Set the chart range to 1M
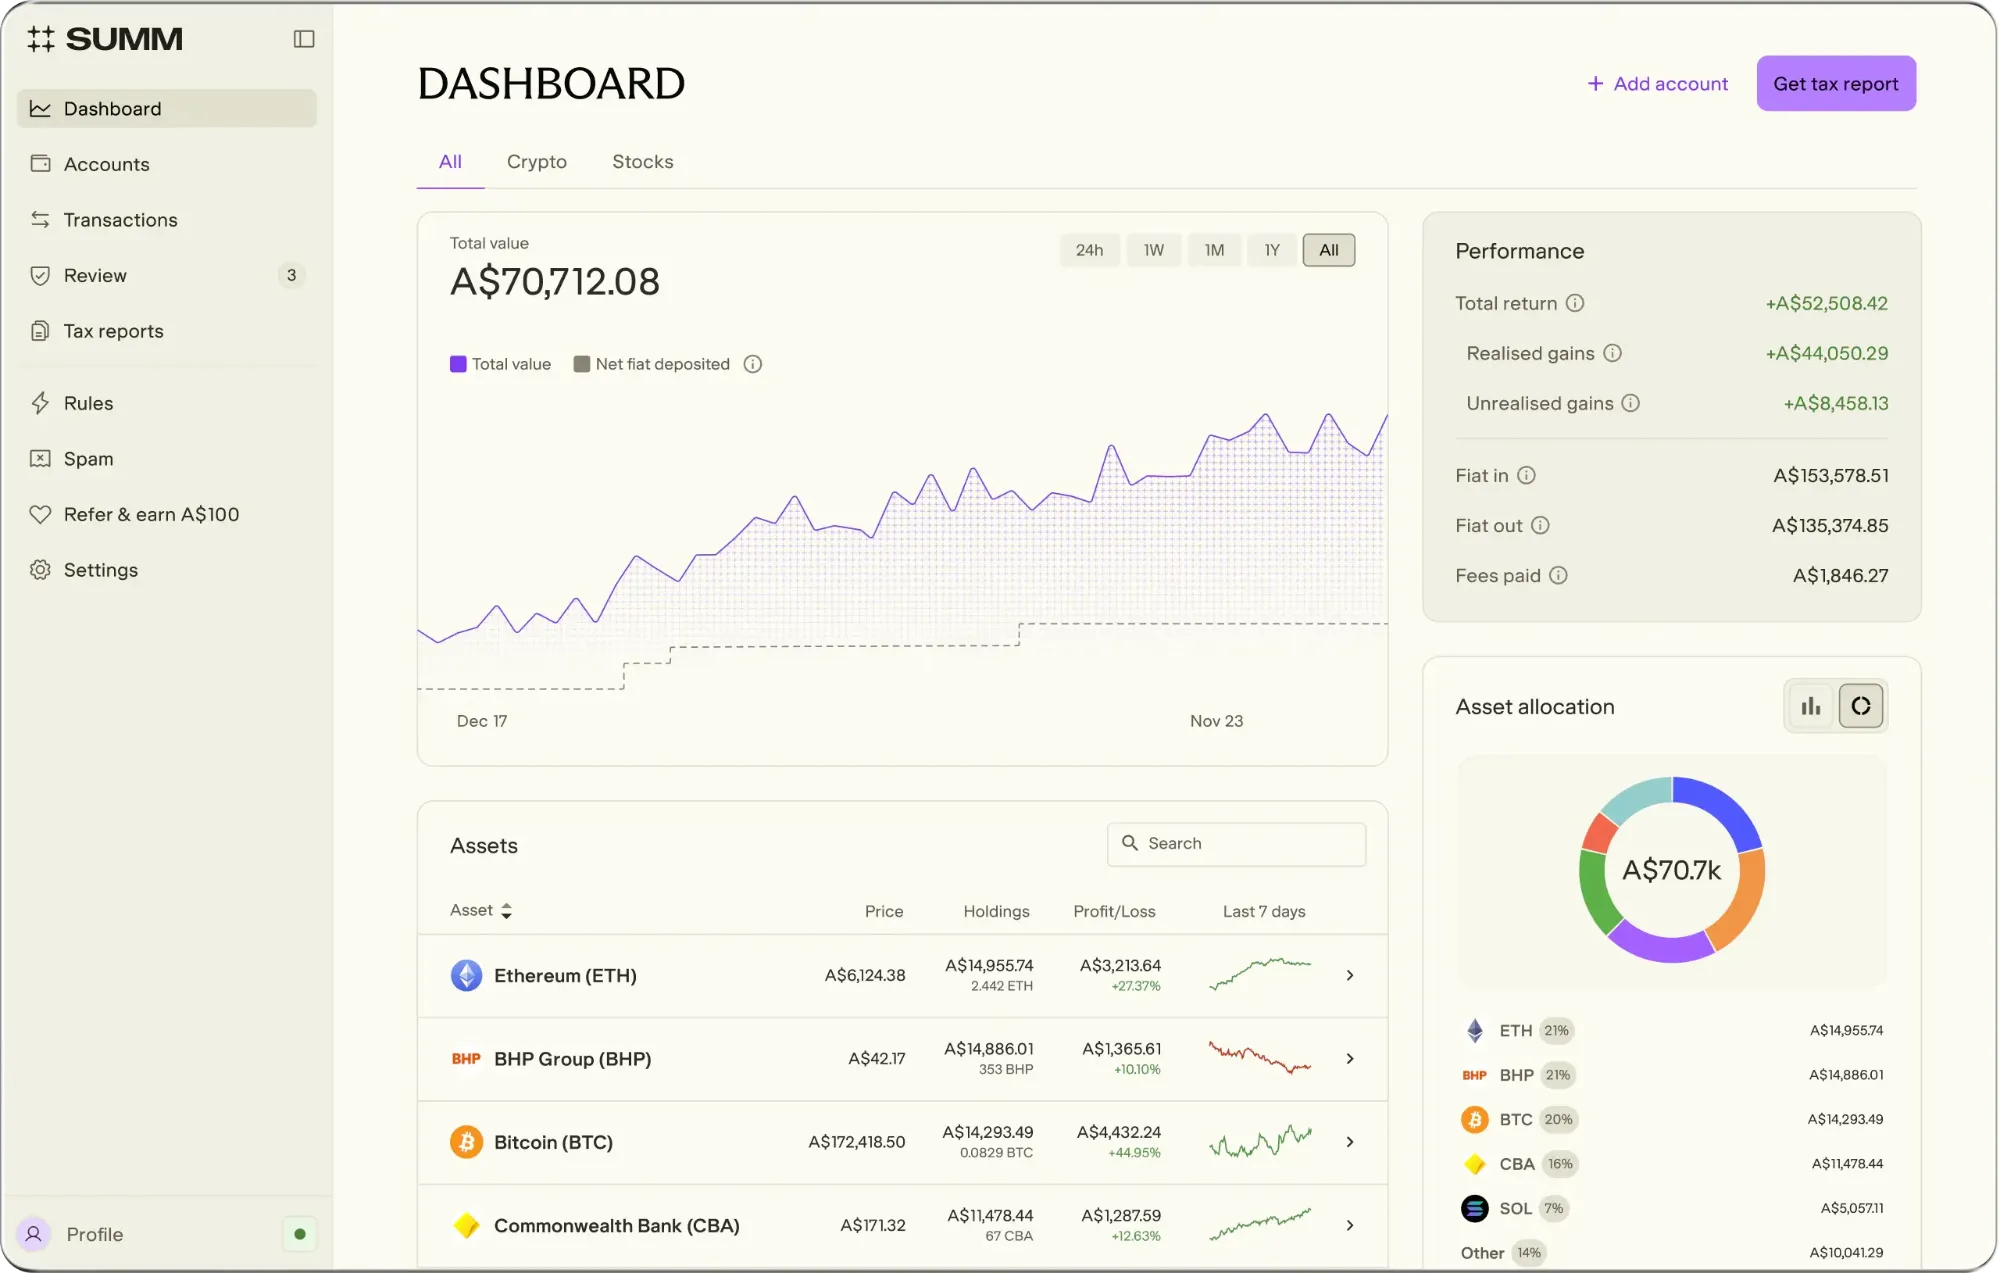2000x1273 pixels. (x=1214, y=250)
